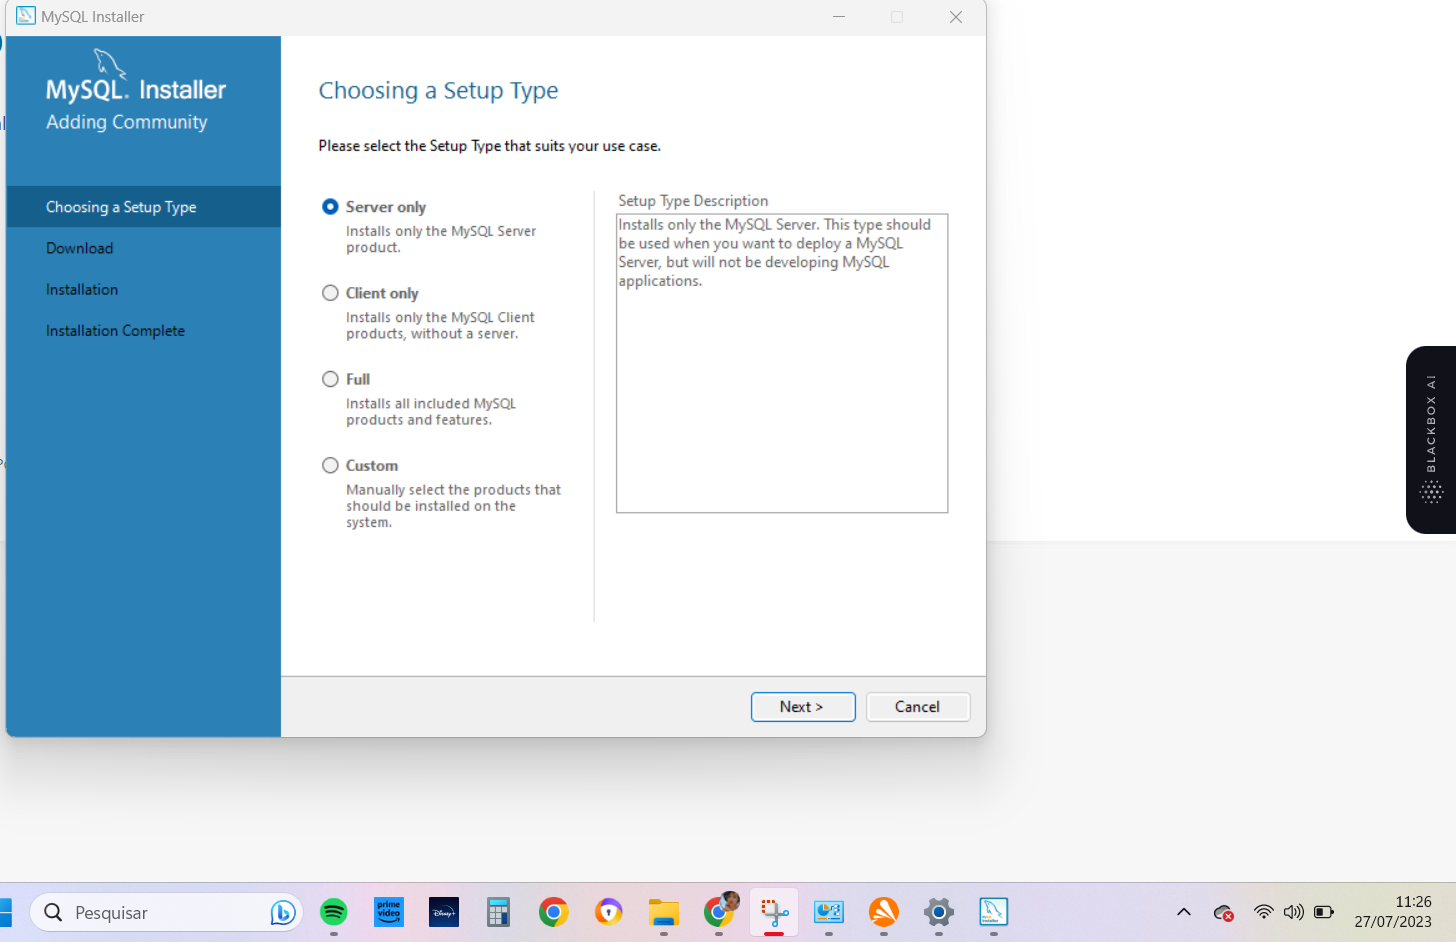Open Wi-Fi network settings in tray

tap(1264, 912)
